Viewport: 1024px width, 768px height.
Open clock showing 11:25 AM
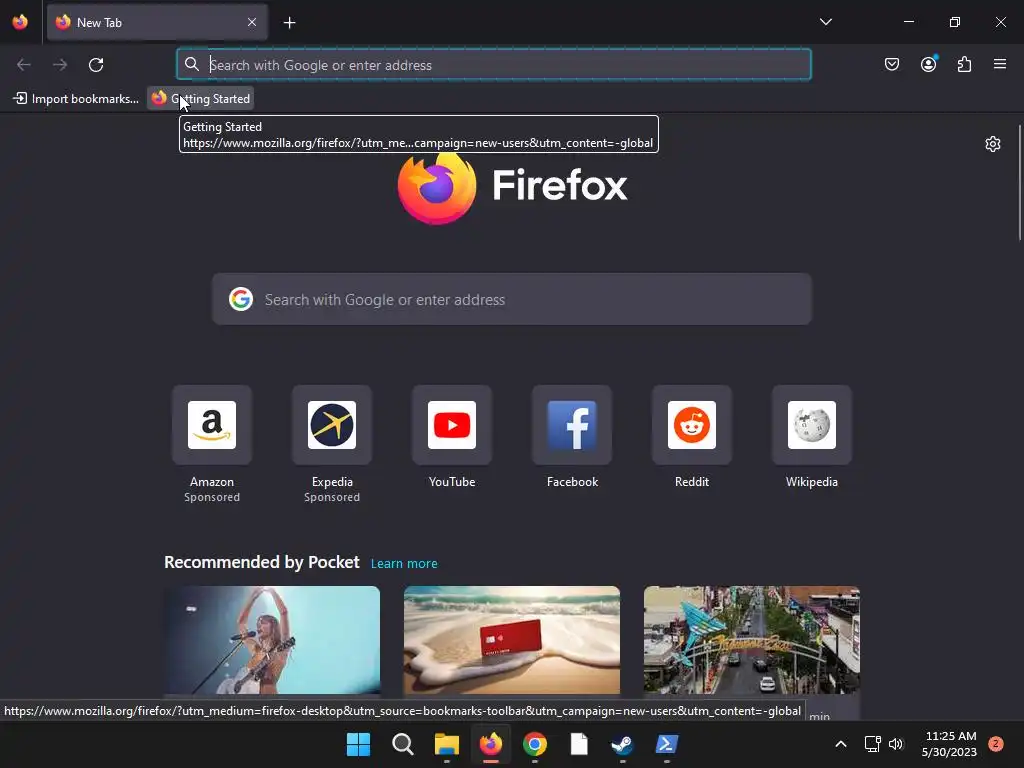coord(949,744)
